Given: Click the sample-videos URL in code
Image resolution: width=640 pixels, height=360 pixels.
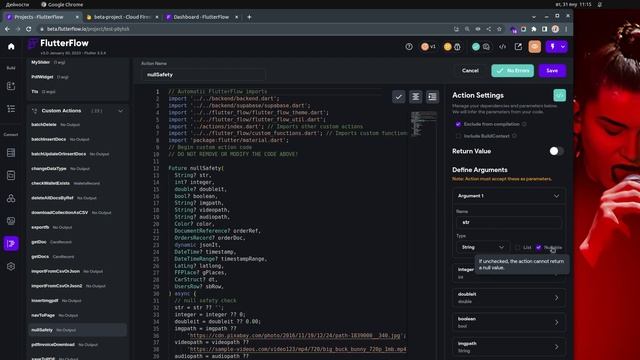Looking at the screenshot, I should (298, 349).
